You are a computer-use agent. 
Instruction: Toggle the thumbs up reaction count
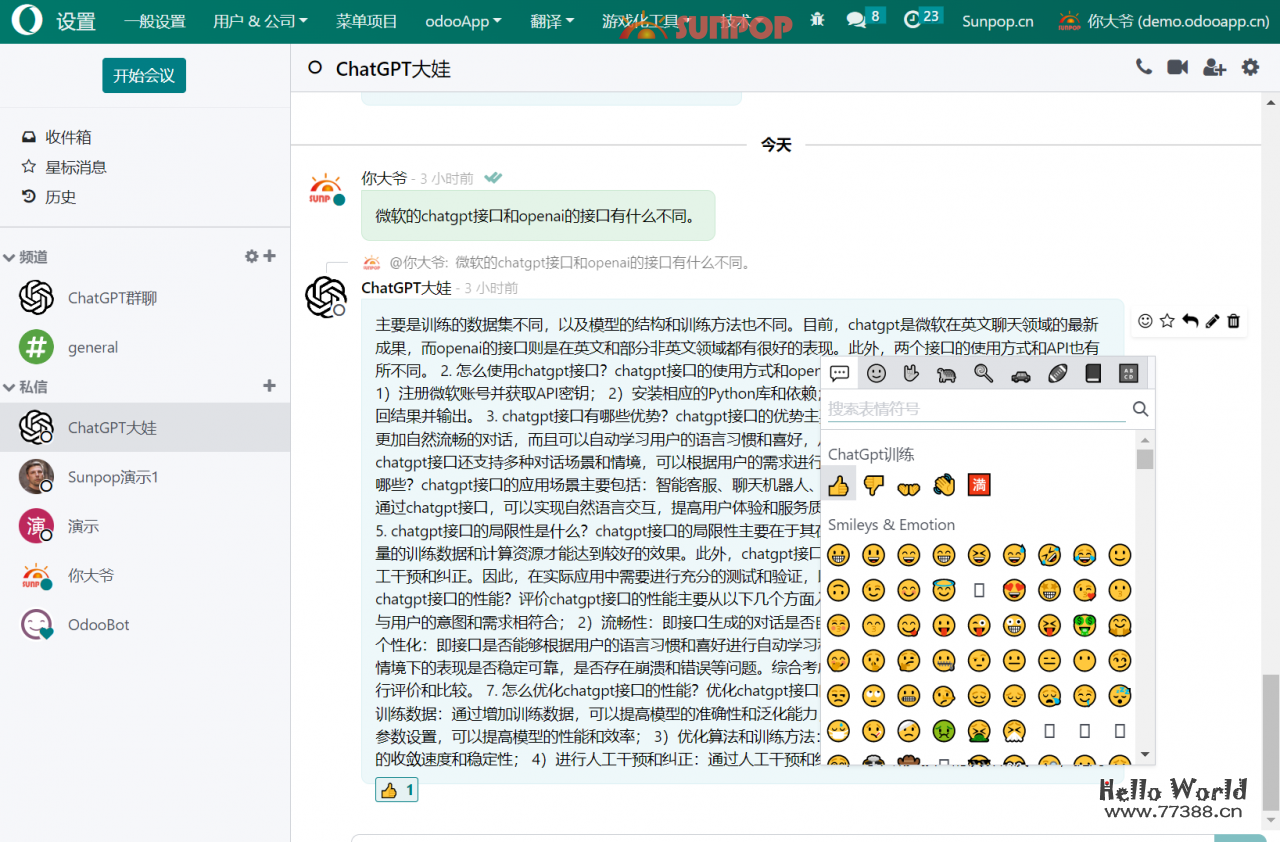click(396, 789)
